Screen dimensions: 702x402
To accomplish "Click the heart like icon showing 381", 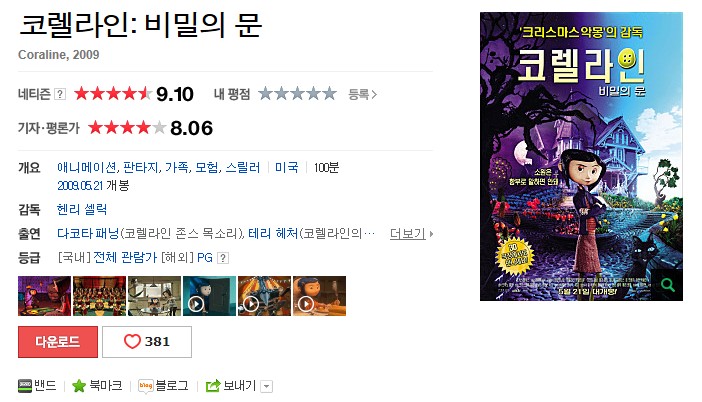I will 132,342.
